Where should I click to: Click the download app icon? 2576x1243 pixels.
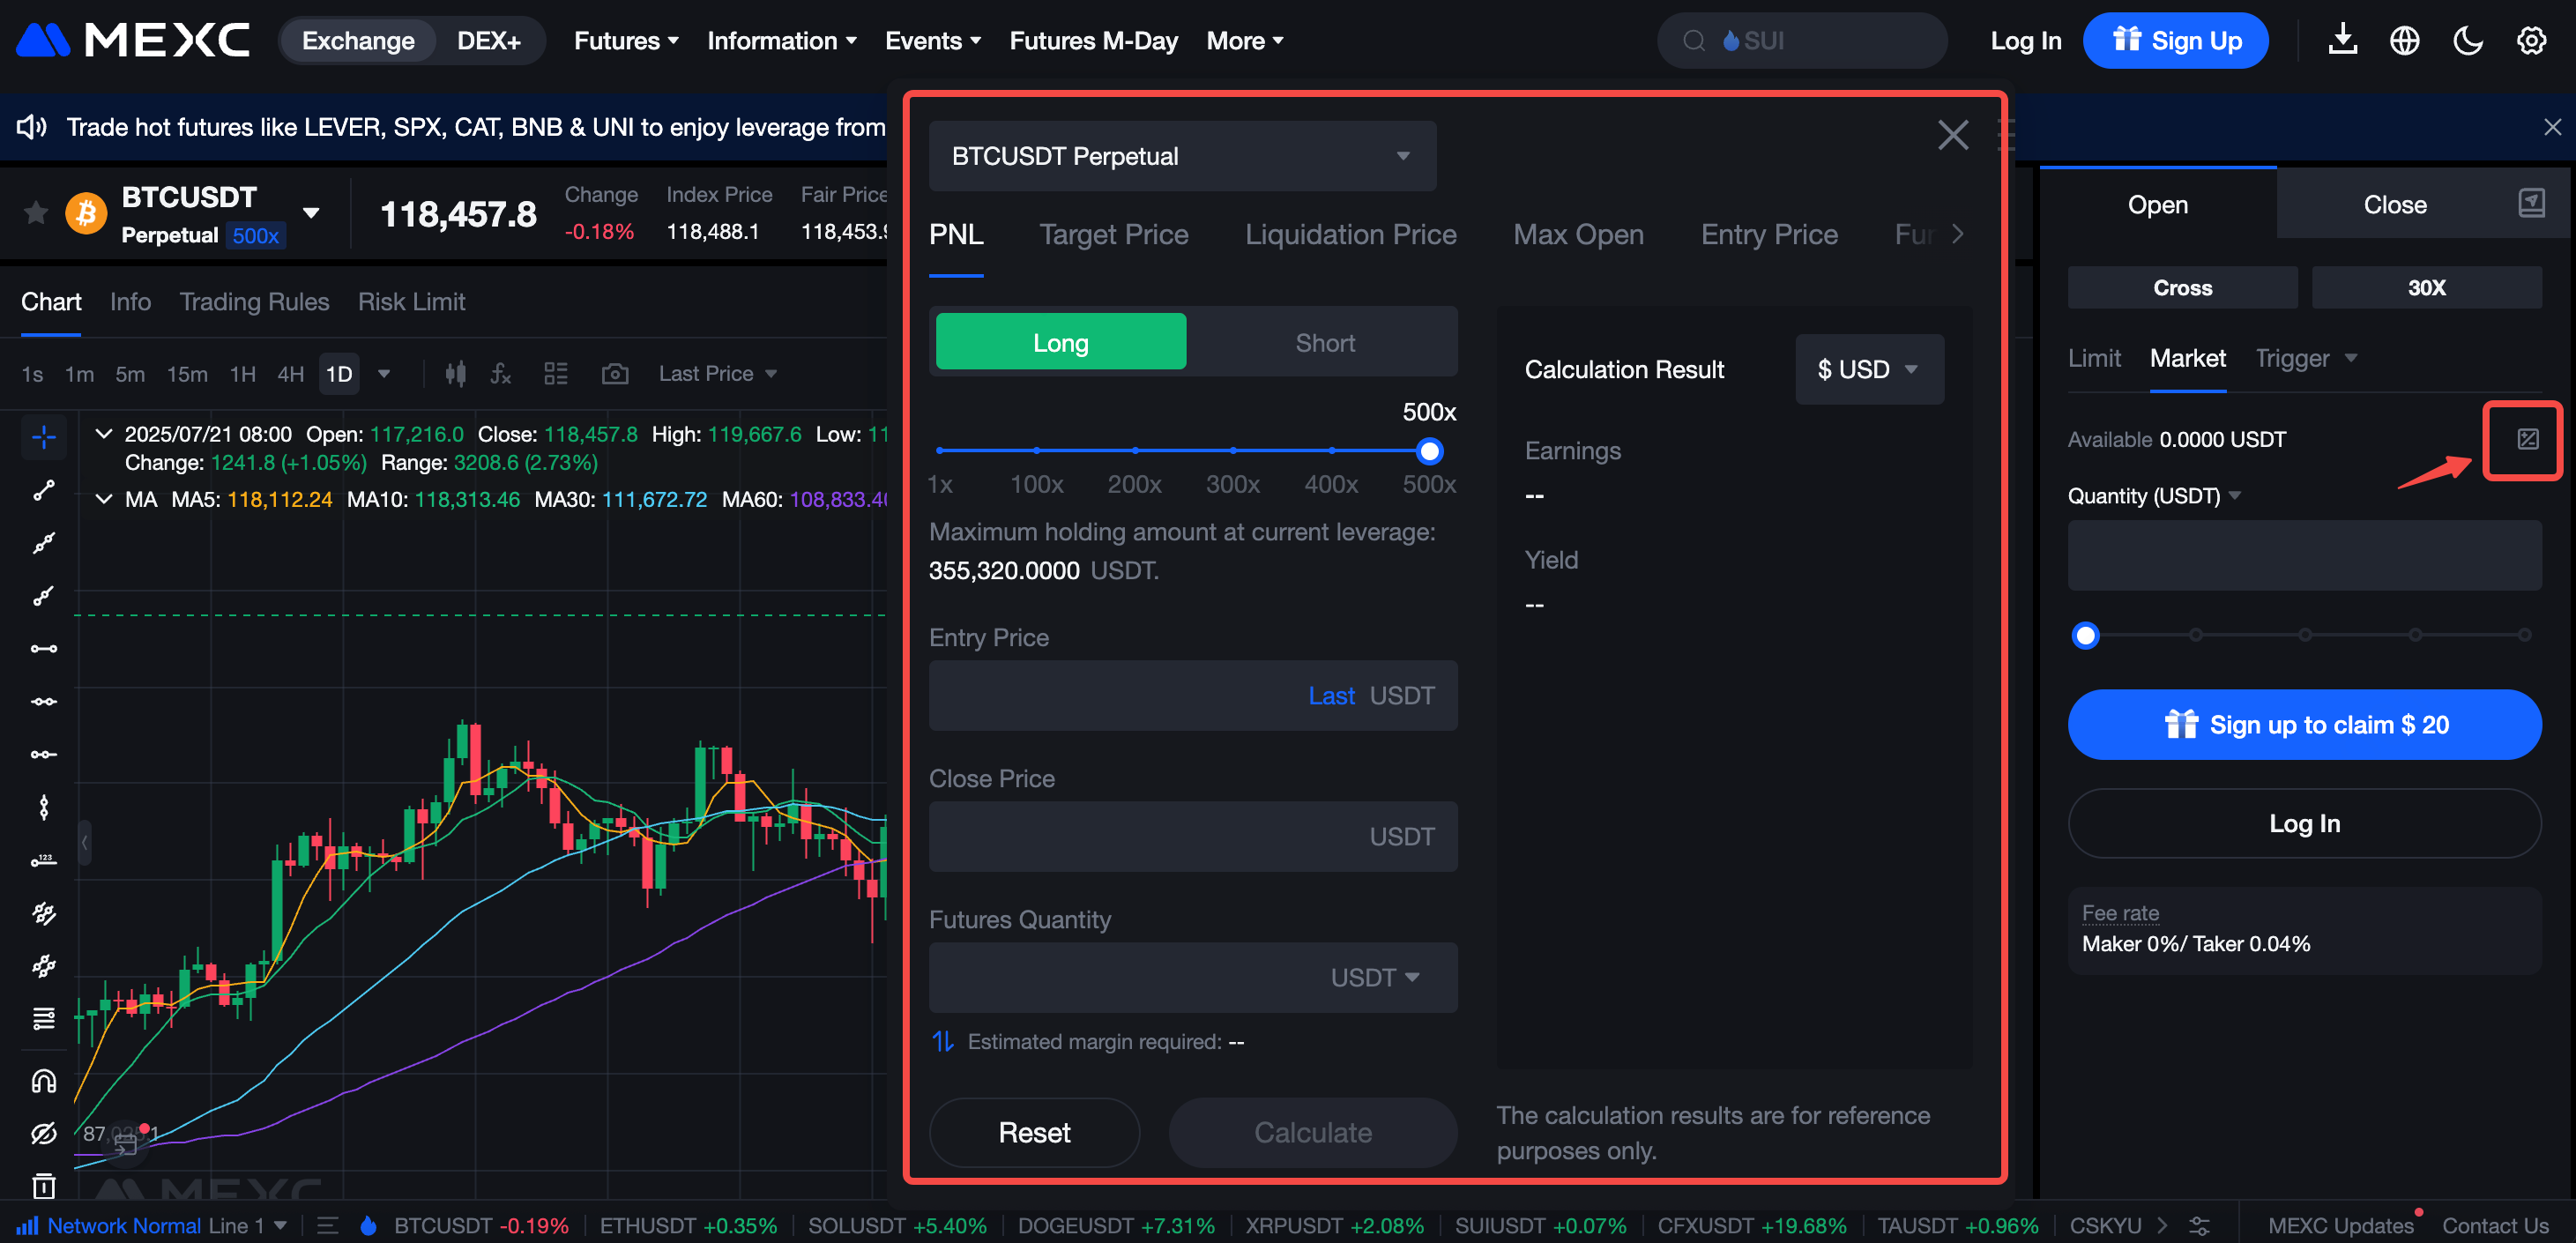2342,41
